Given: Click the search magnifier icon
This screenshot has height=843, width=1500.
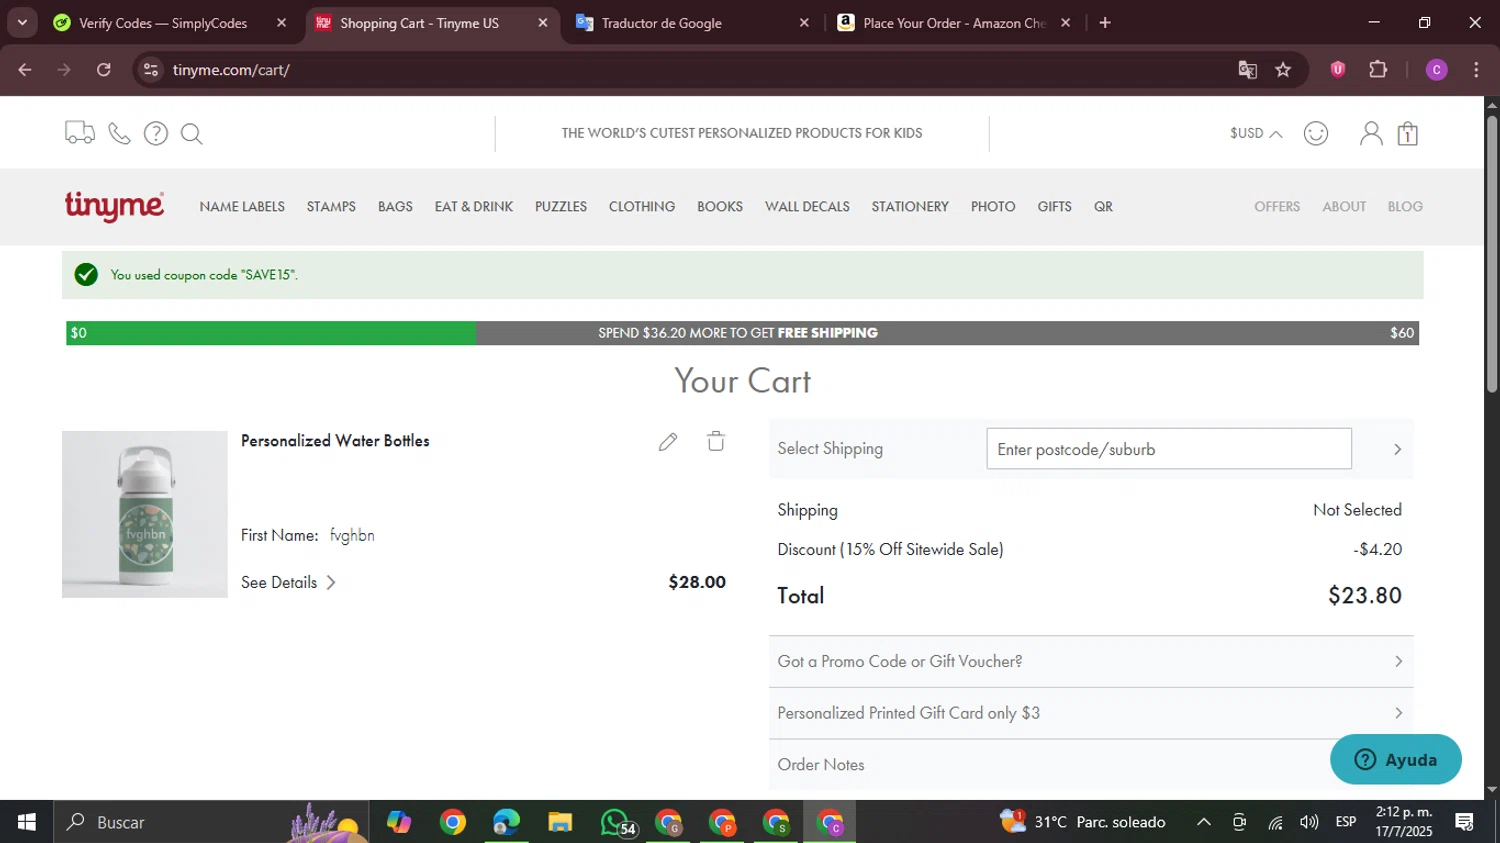Looking at the screenshot, I should tap(192, 134).
